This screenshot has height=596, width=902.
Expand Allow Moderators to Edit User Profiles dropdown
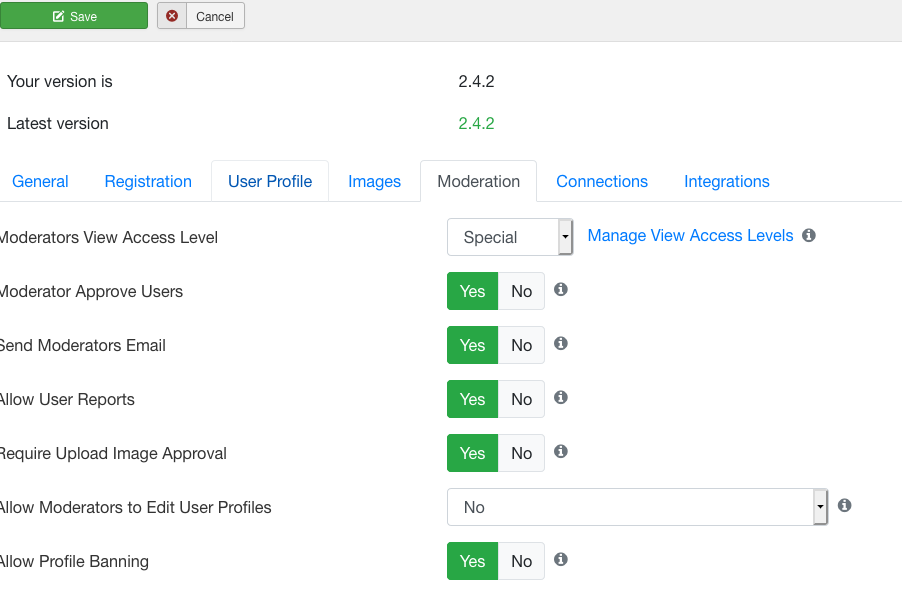pyautogui.click(x=637, y=507)
